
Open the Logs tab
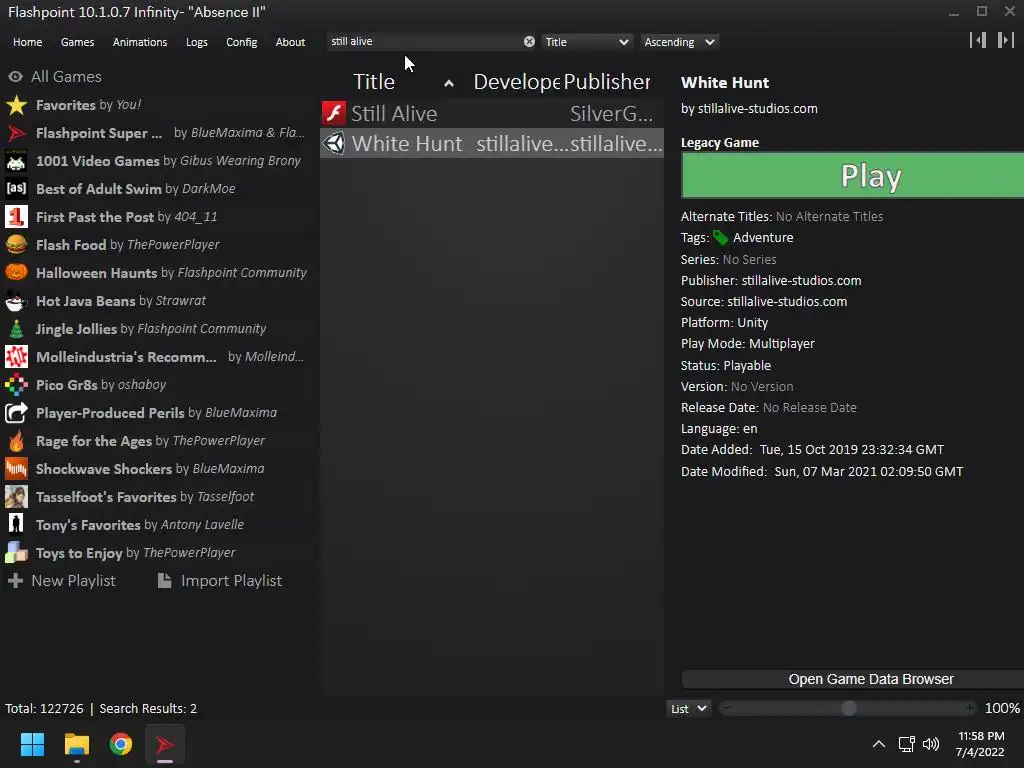pos(197,42)
